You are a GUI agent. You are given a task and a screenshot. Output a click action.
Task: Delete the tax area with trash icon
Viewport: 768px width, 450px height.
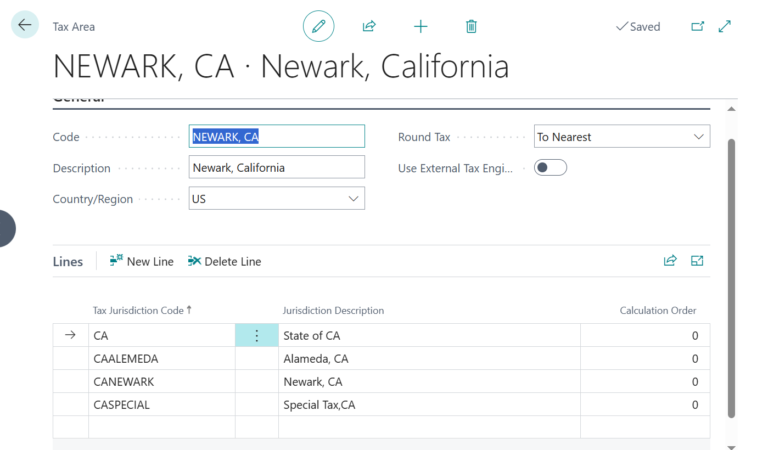point(471,26)
